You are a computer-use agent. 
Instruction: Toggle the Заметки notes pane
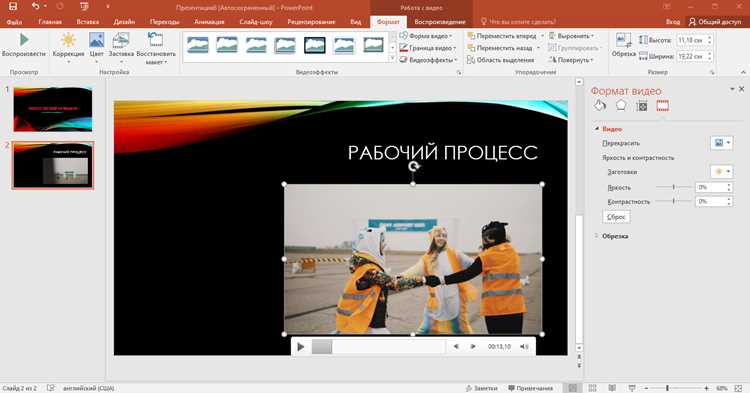tap(482, 388)
